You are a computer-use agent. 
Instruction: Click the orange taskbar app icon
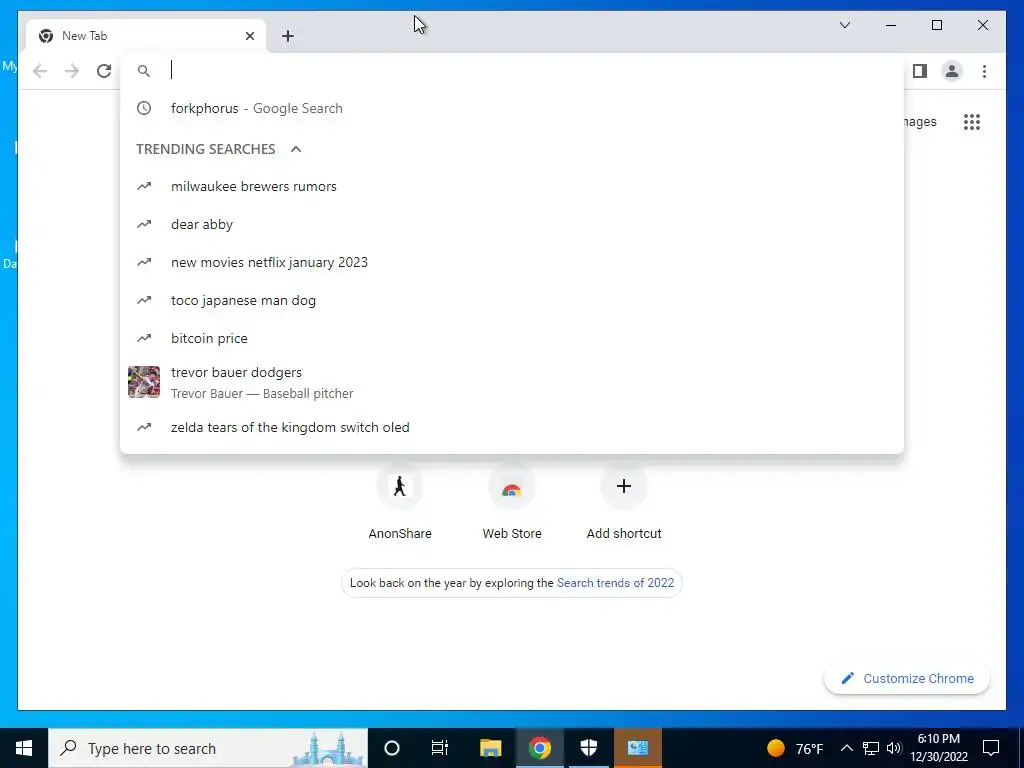coord(638,748)
